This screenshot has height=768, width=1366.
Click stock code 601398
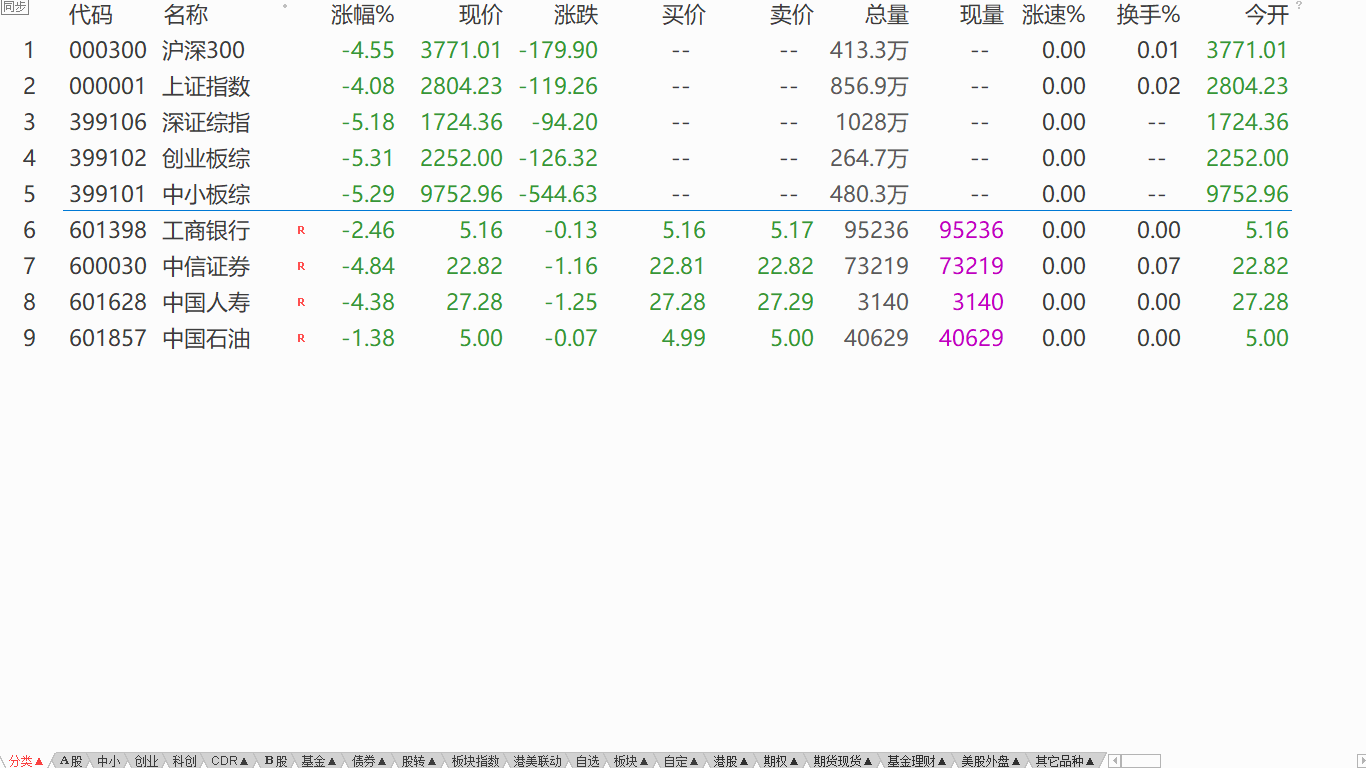pos(108,230)
